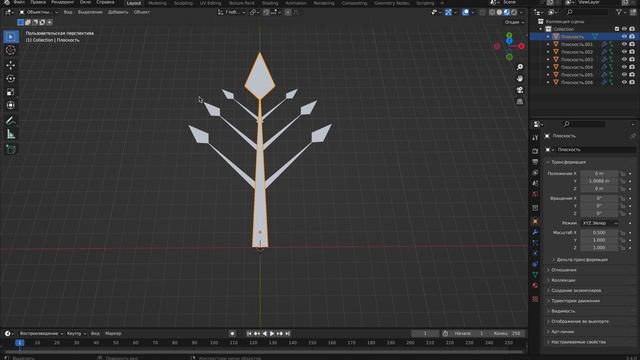Select the Move tool
Viewport: 640px width, 360px height.
11,65
